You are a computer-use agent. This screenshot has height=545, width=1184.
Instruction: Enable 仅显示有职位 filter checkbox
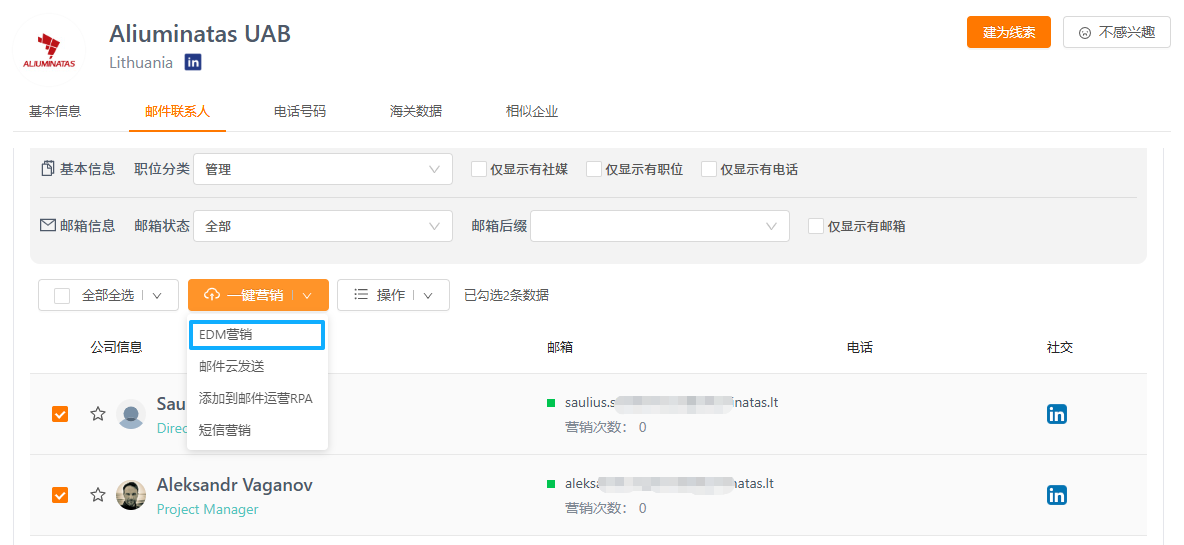pyautogui.click(x=594, y=169)
